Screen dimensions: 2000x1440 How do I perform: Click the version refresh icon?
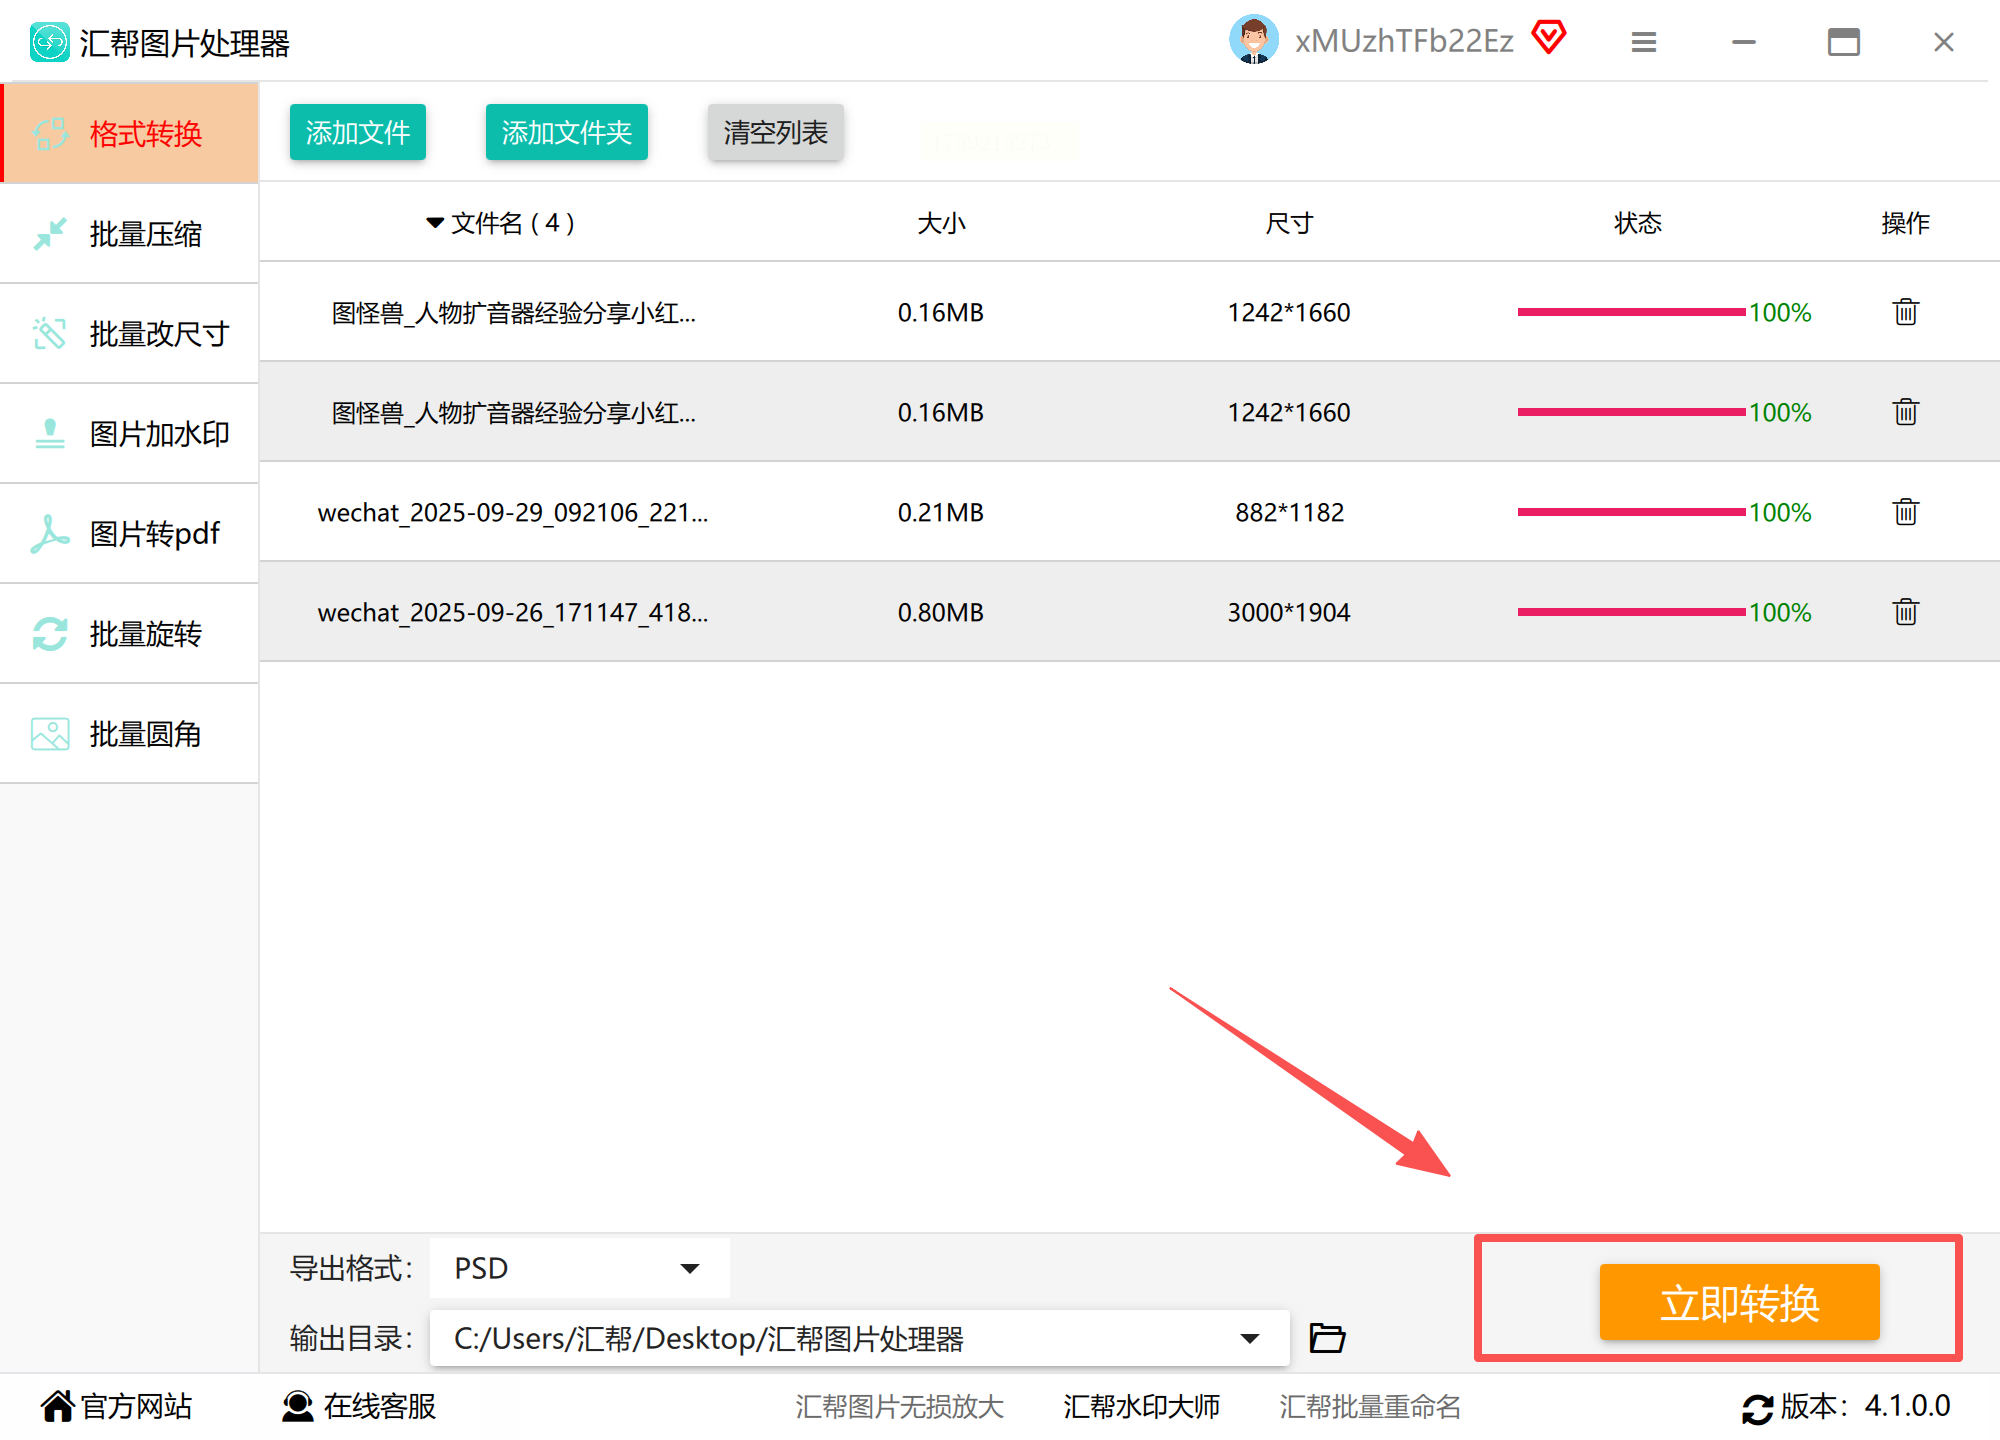pos(1757,1408)
